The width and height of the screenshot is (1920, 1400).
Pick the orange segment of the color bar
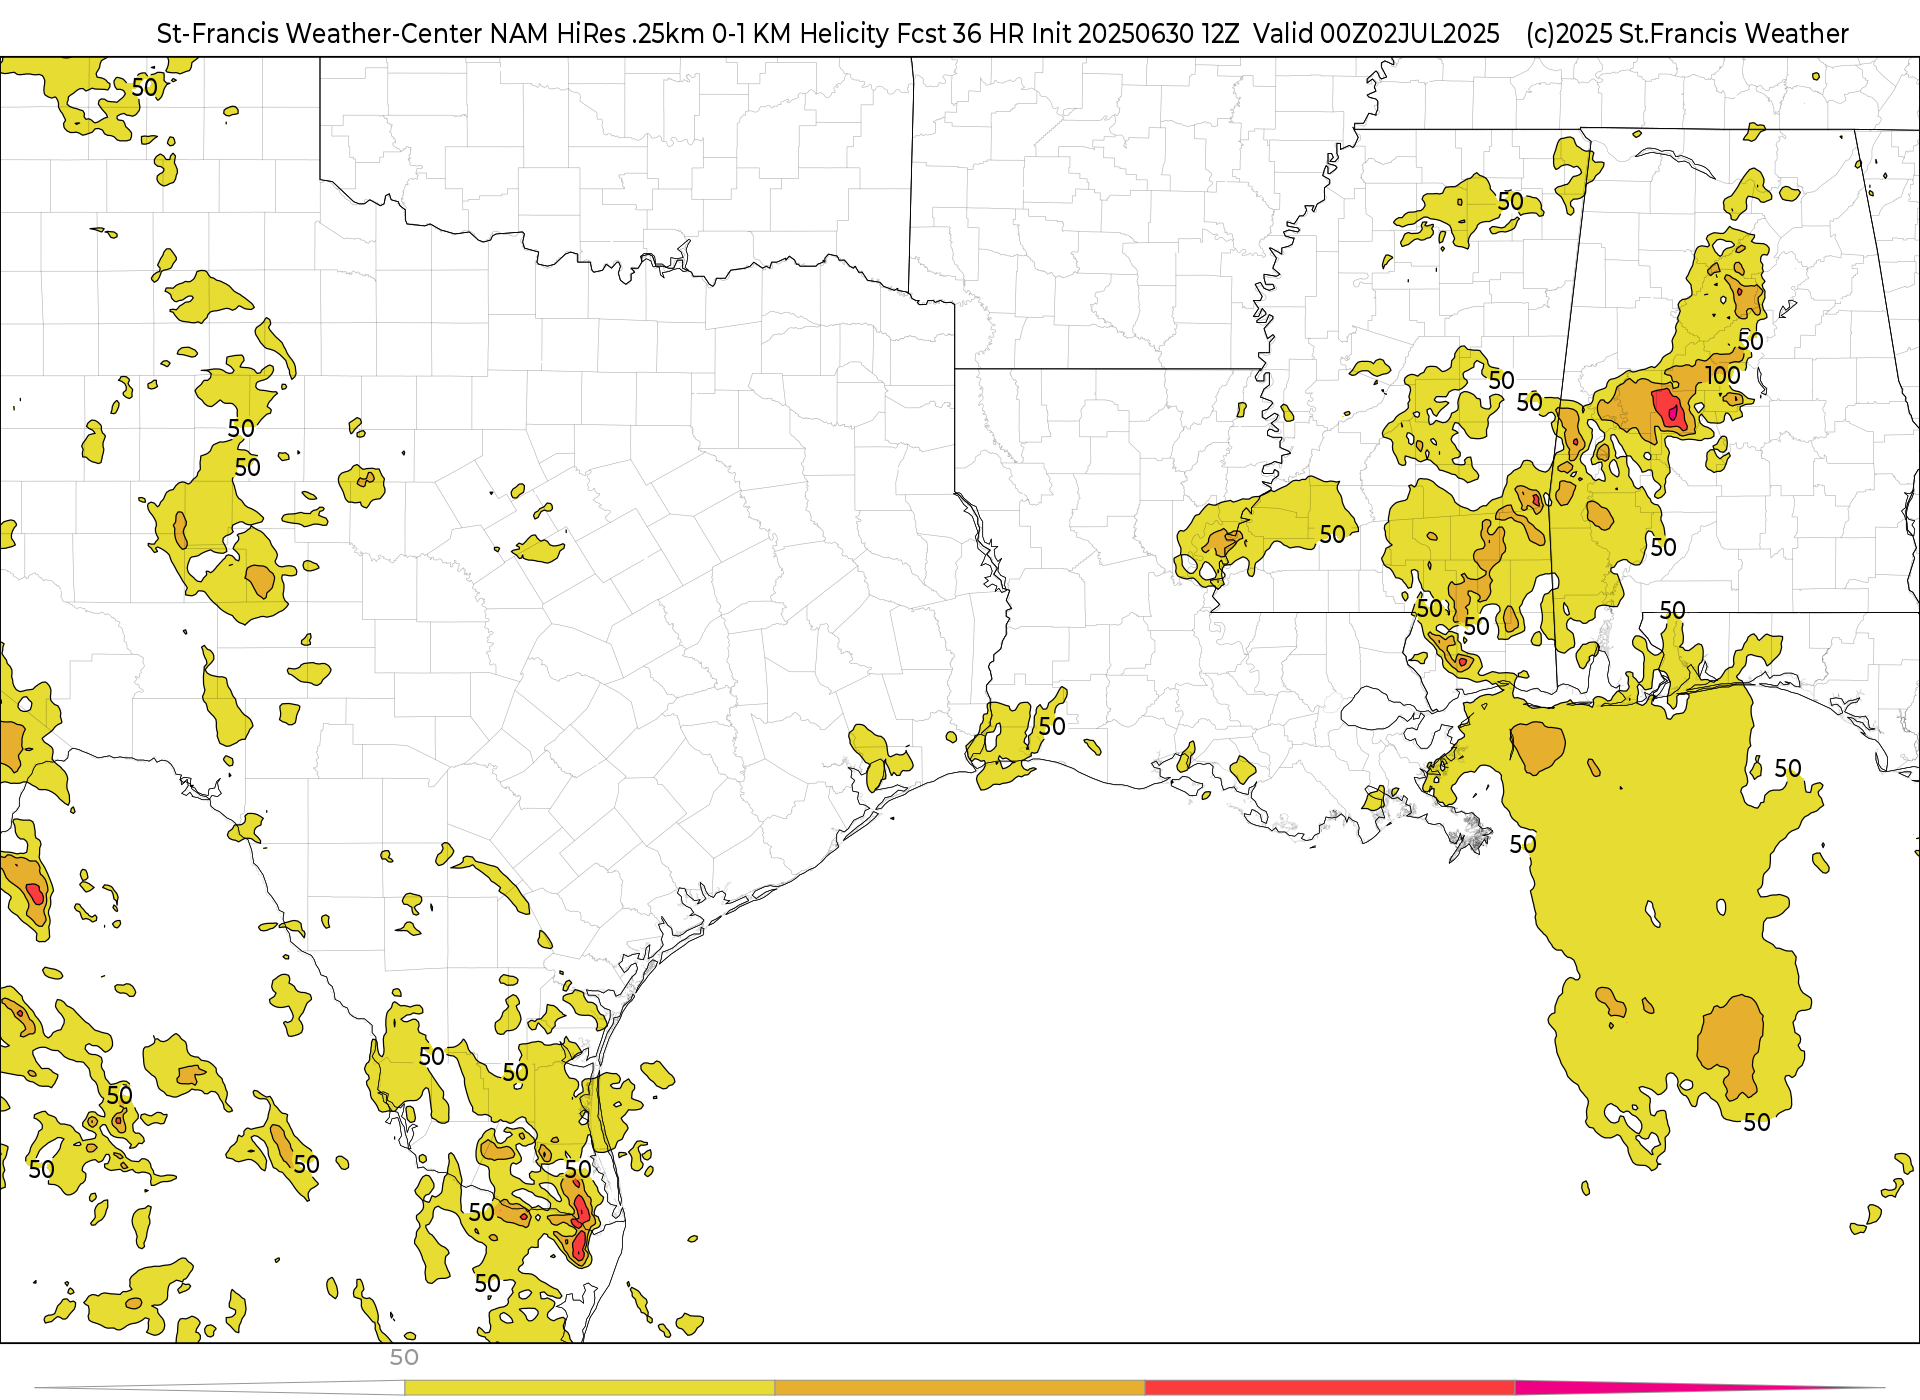click(x=960, y=1388)
